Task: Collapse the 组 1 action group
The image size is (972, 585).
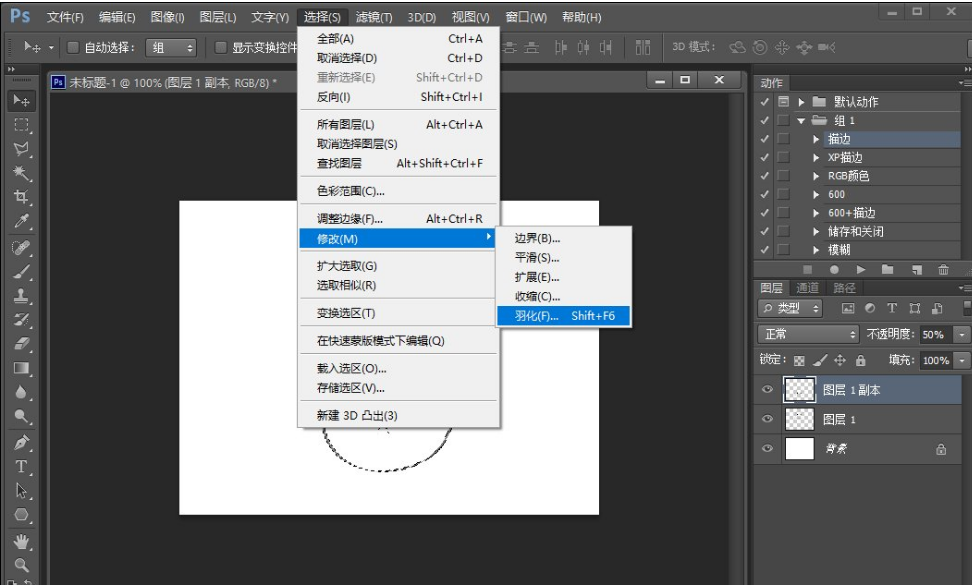Action: tap(801, 121)
